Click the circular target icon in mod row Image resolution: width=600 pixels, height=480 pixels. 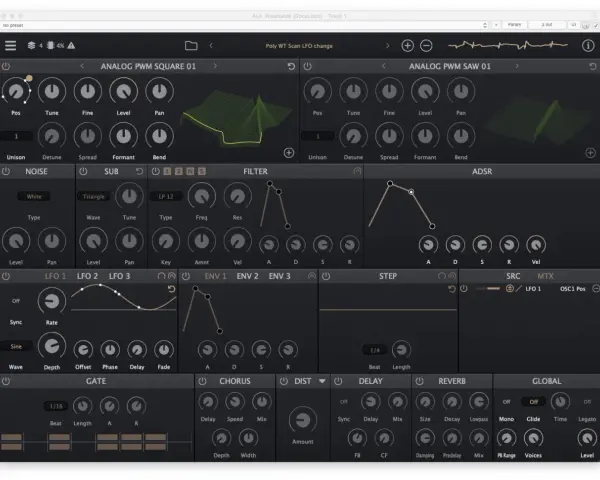tap(510, 289)
